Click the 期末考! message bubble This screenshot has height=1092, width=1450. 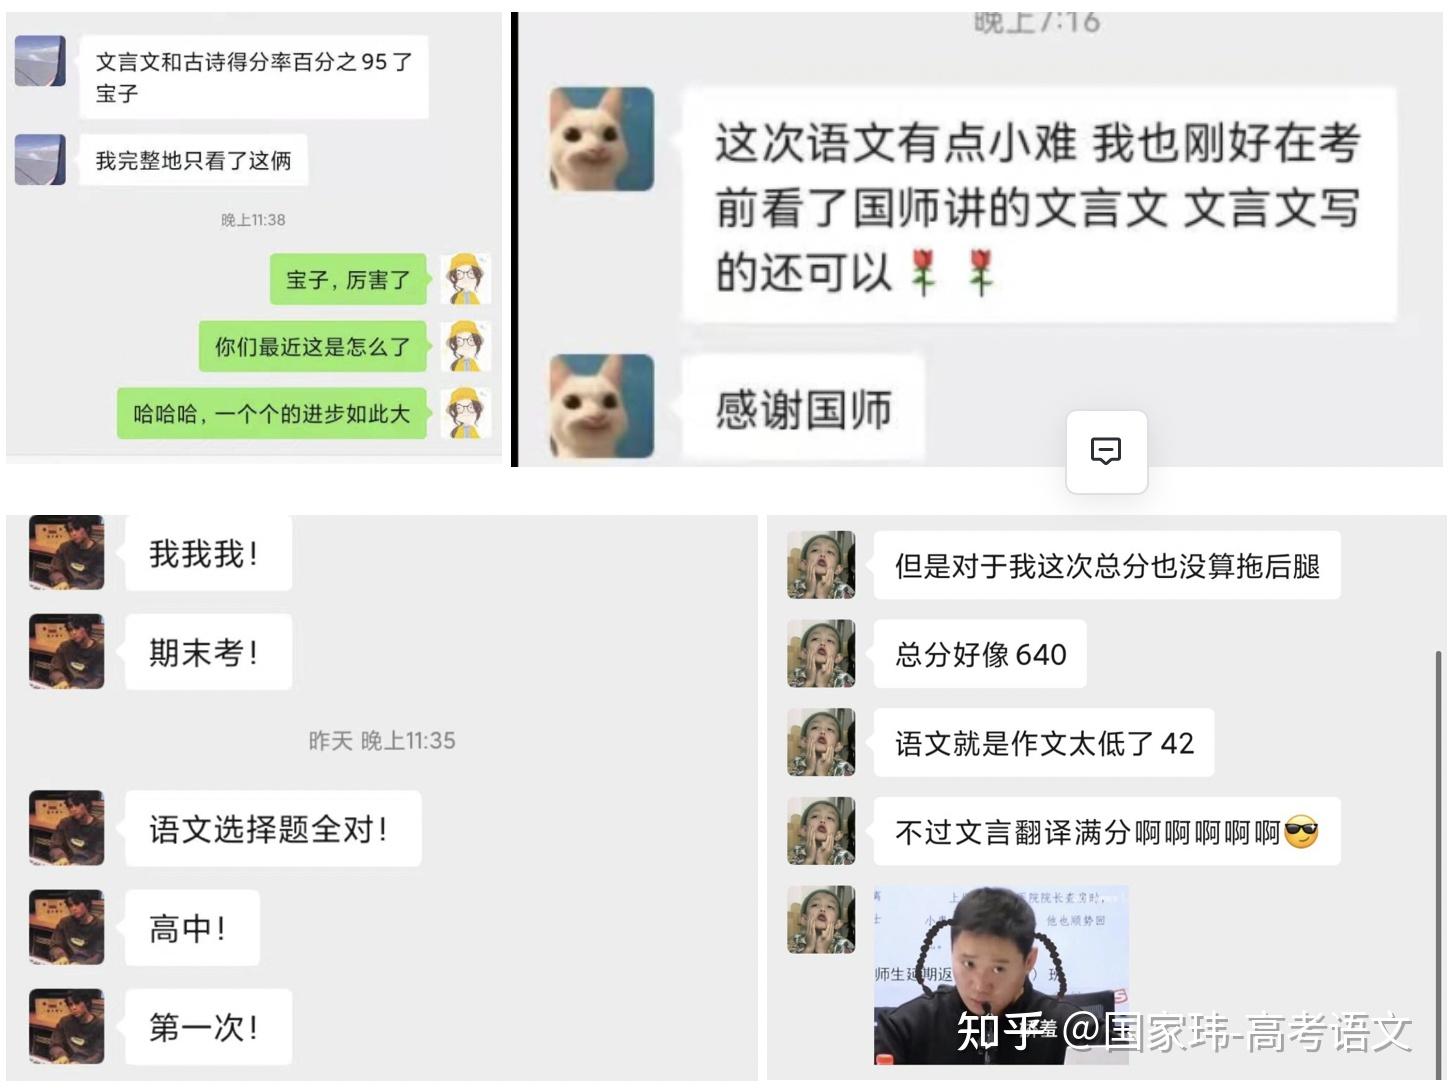pos(208,652)
